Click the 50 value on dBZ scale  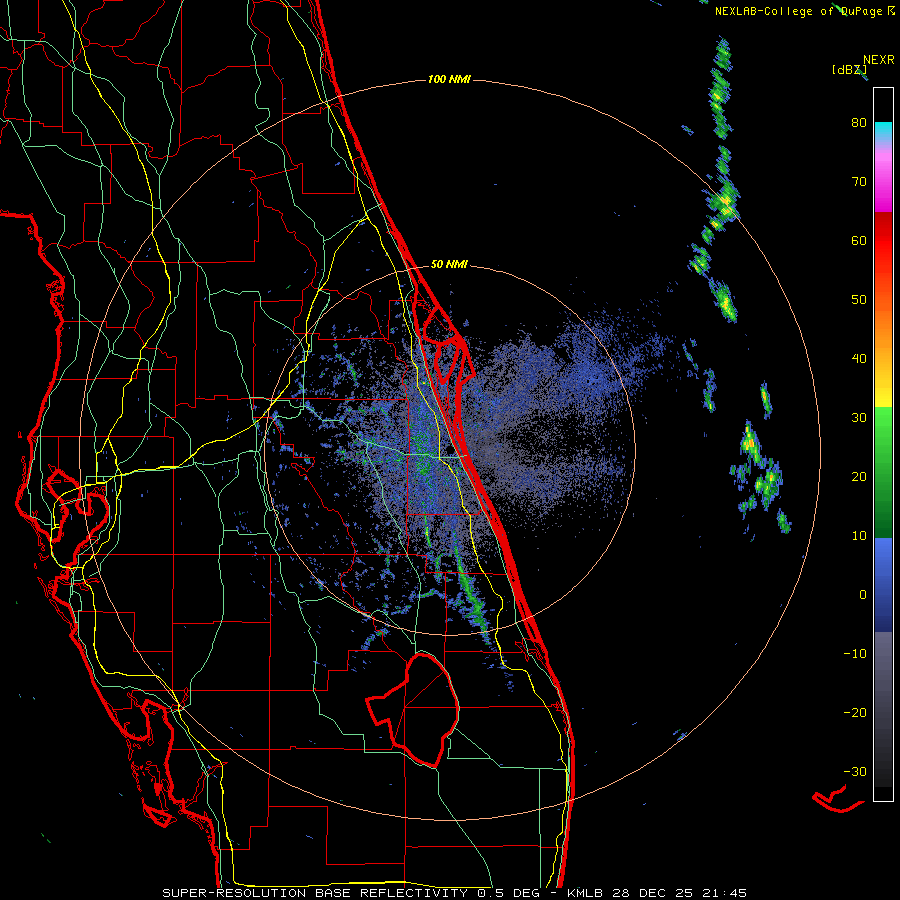859,300
